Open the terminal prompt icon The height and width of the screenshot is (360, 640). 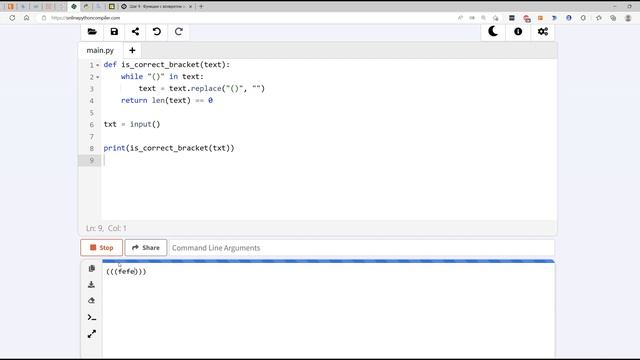pos(91,317)
